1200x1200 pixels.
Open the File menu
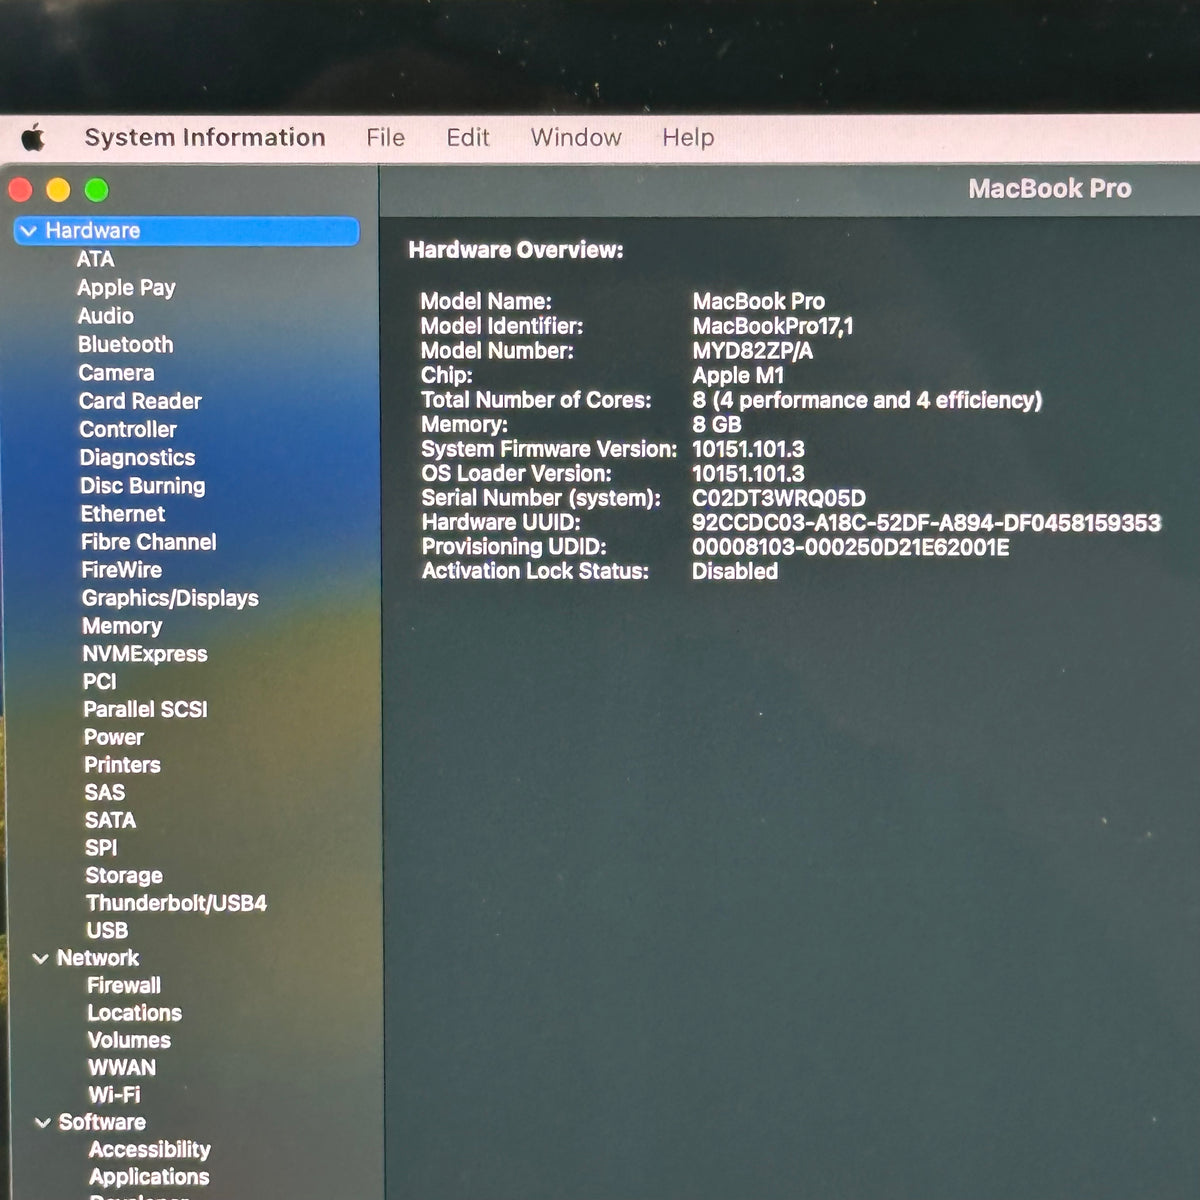click(385, 137)
